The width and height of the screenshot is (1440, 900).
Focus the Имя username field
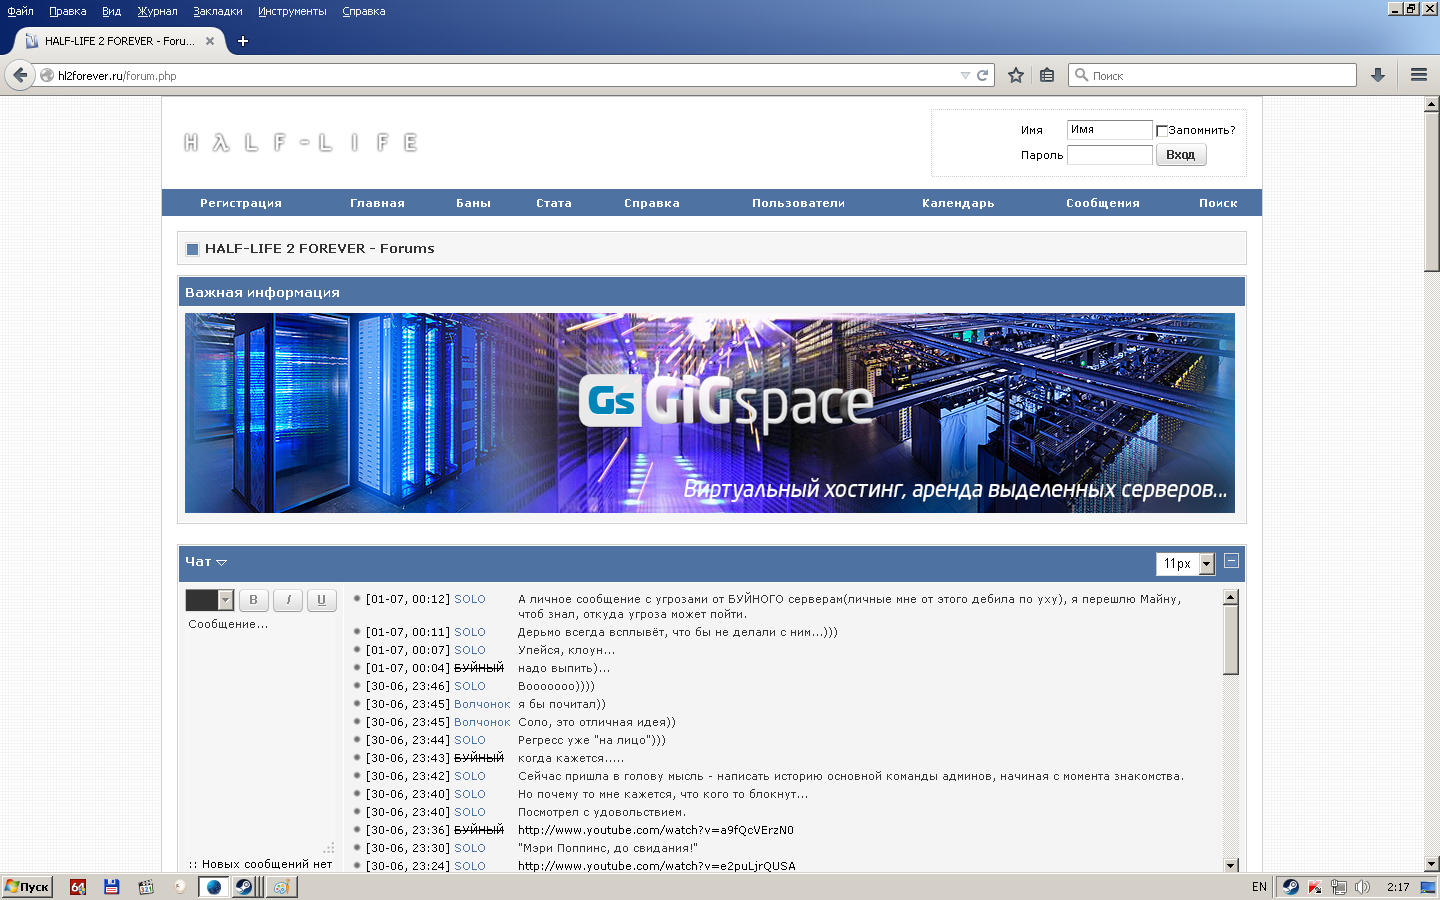tap(1110, 130)
